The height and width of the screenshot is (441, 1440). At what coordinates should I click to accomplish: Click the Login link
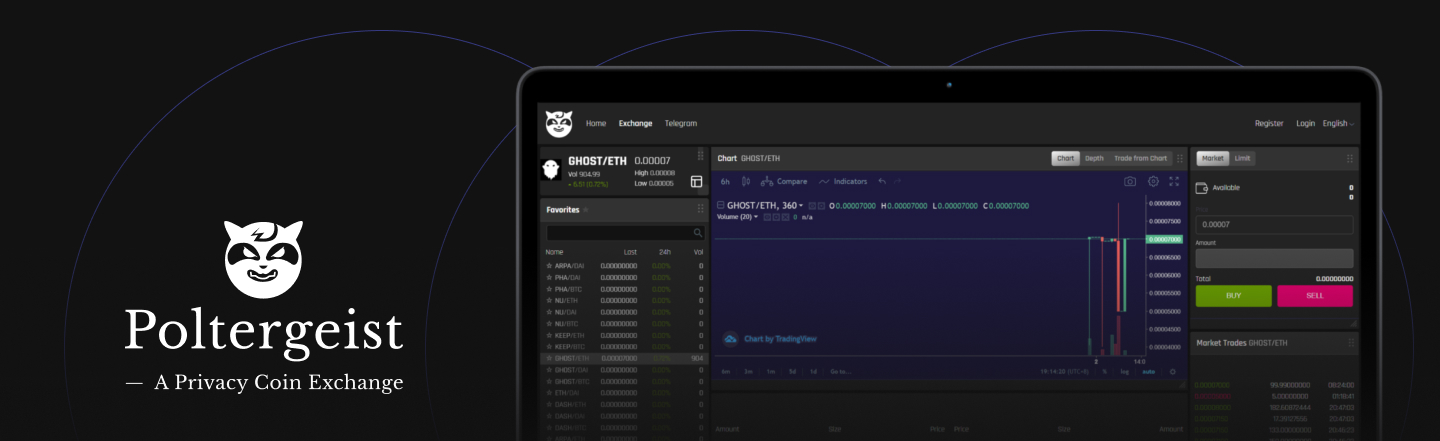point(1305,124)
